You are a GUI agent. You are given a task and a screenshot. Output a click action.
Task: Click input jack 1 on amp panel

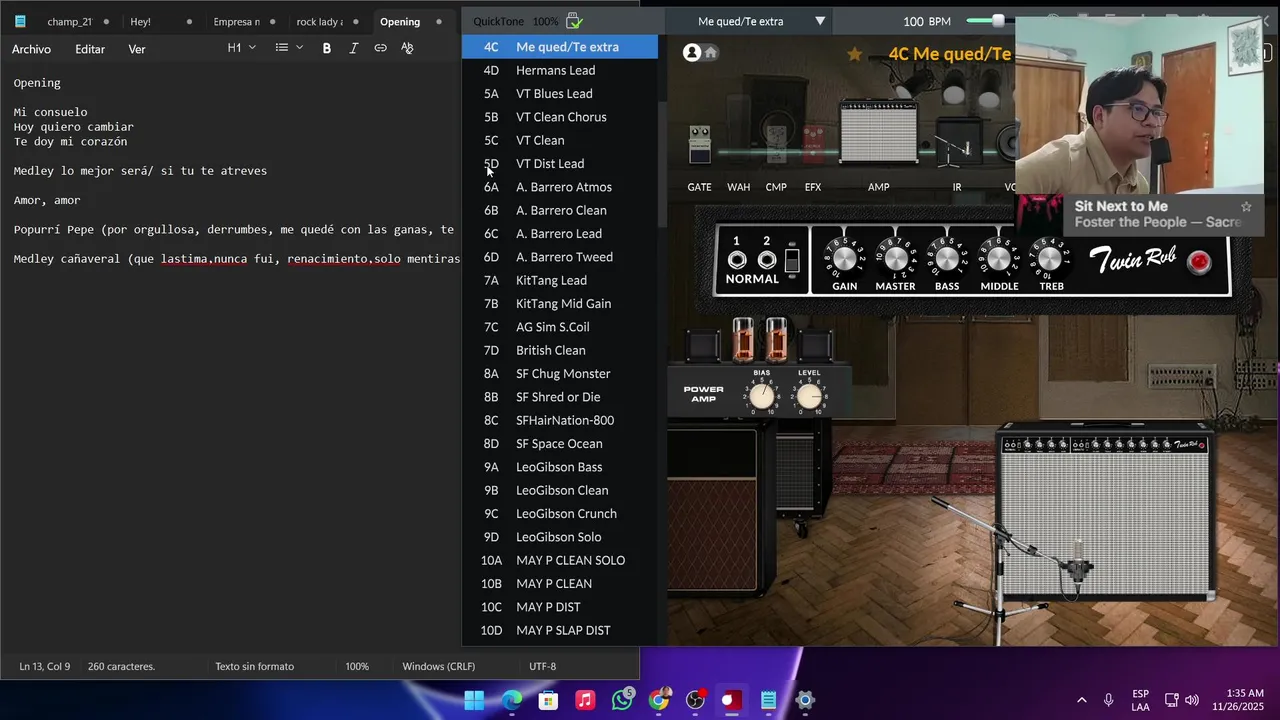737,260
